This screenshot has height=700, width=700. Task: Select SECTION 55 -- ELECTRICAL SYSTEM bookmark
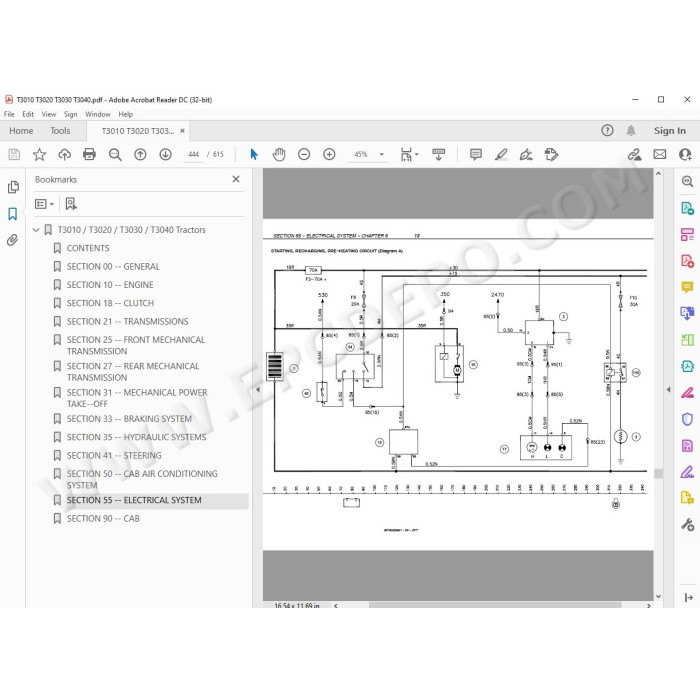point(134,500)
